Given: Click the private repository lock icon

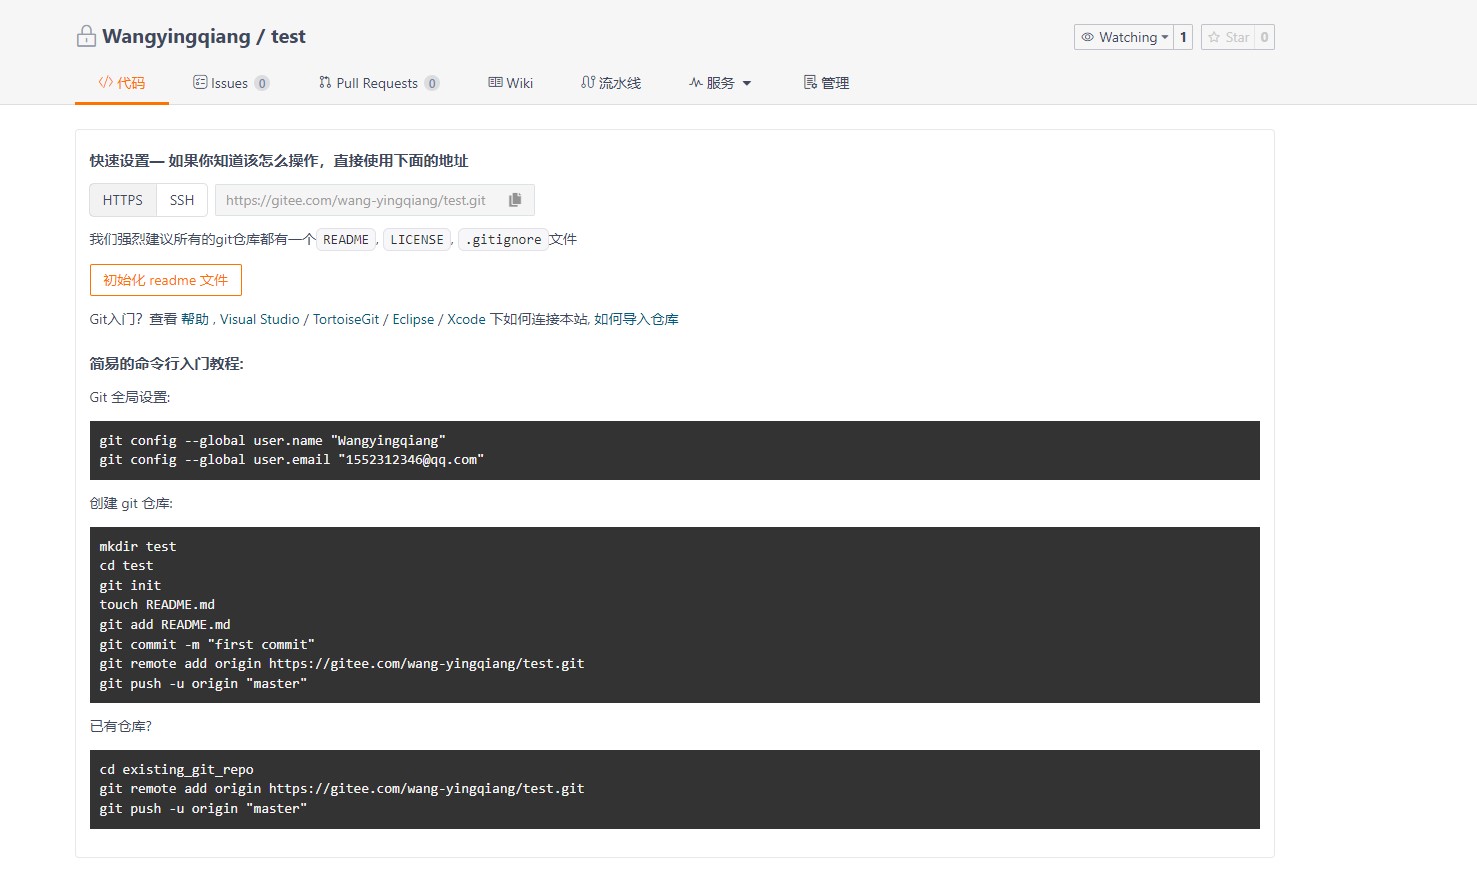Looking at the screenshot, I should click(x=86, y=37).
